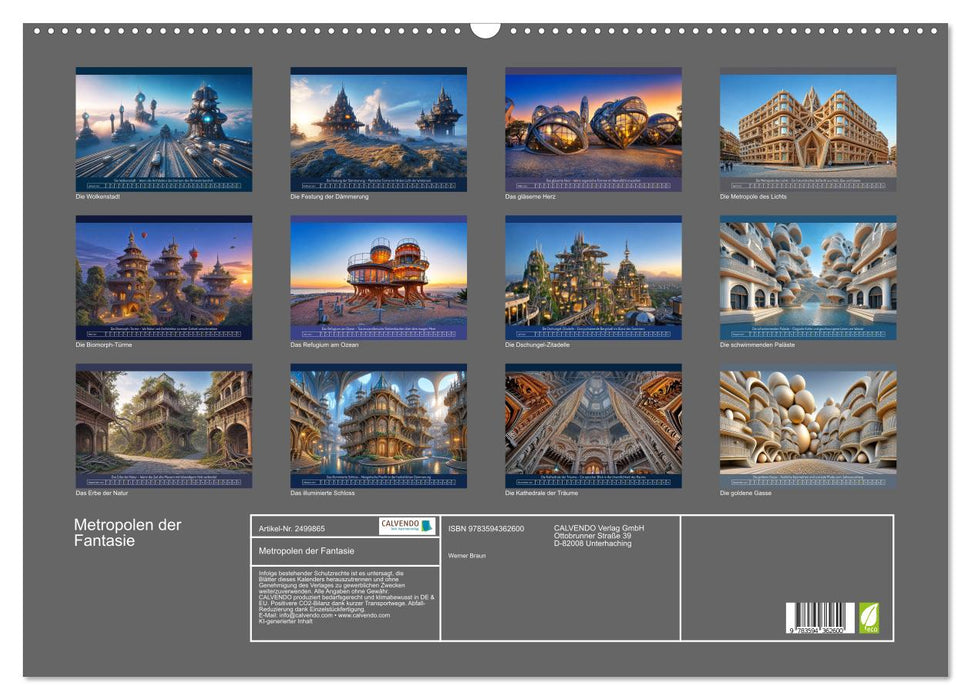
Task: Click the caption 'Die schwimmenden Paläste'
Action: coord(757,345)
